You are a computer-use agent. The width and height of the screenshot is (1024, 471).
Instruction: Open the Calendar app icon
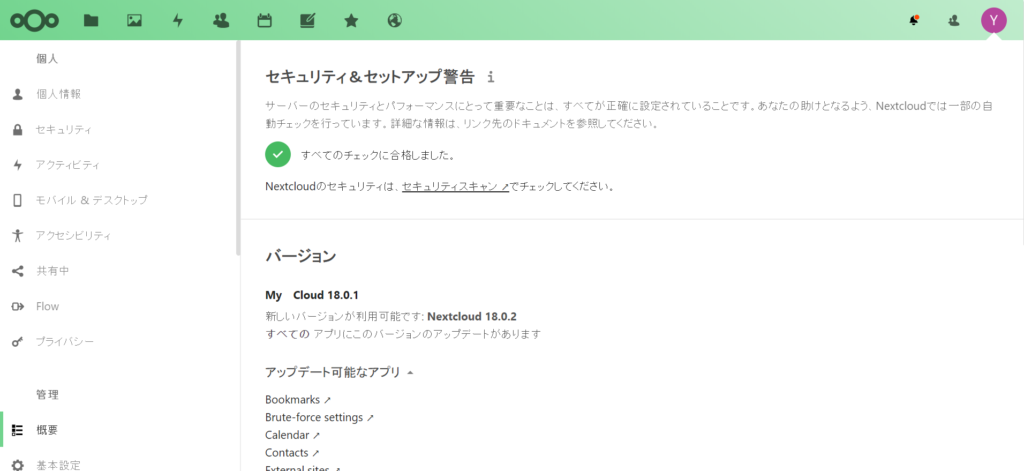pos(264,20)
